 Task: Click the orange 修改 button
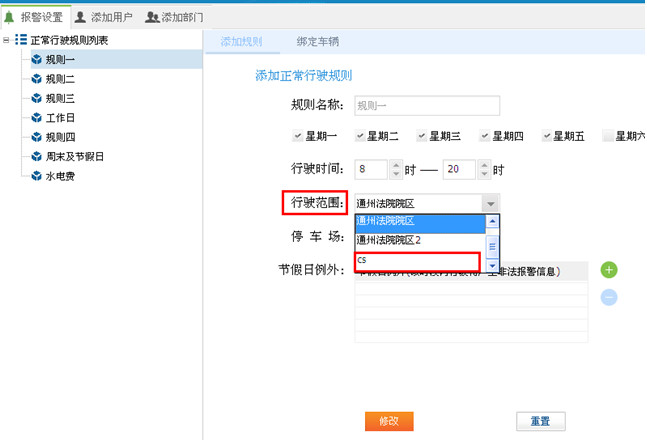(x=389, y=421)
